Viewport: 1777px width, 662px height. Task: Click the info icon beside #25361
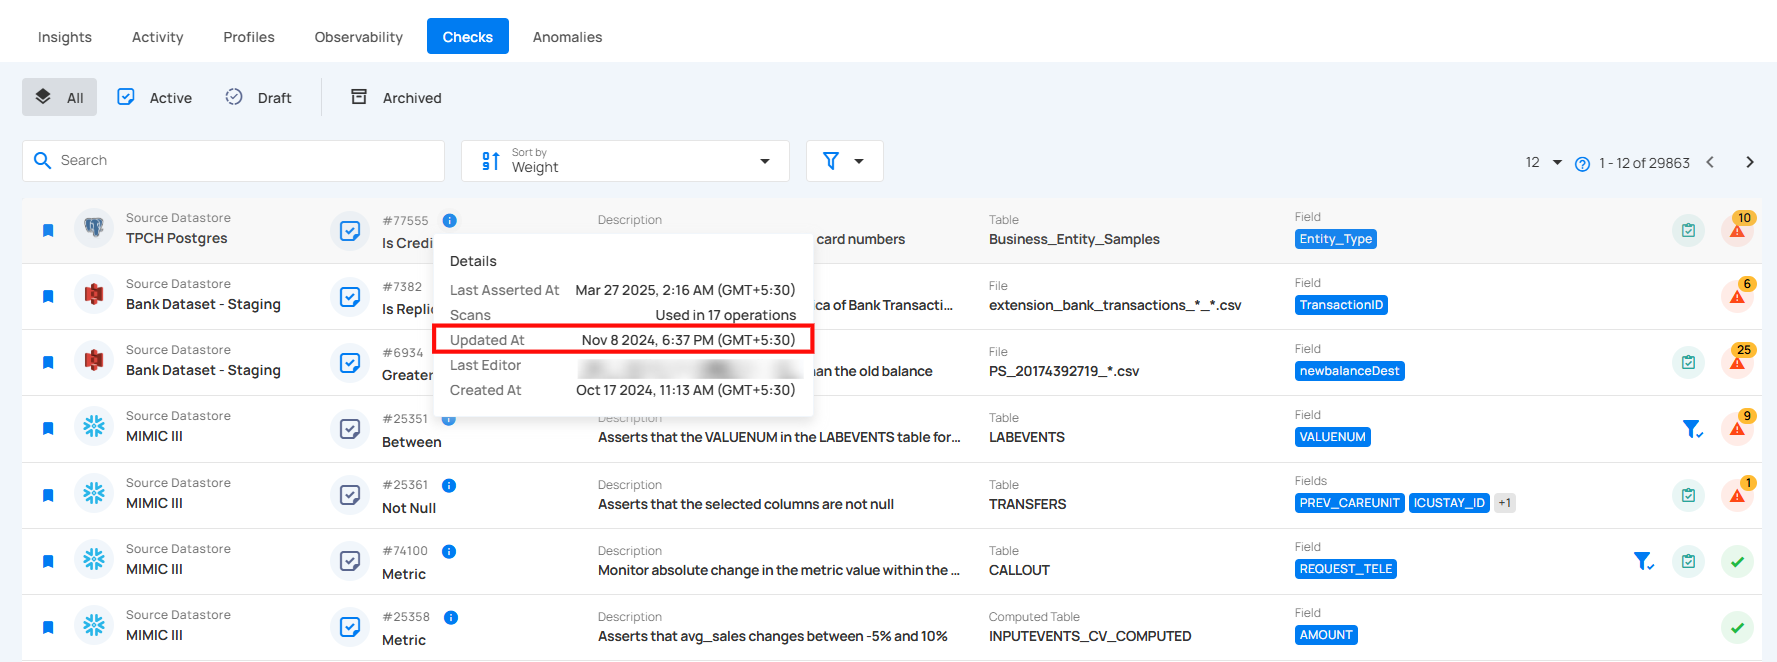(449, 485)
